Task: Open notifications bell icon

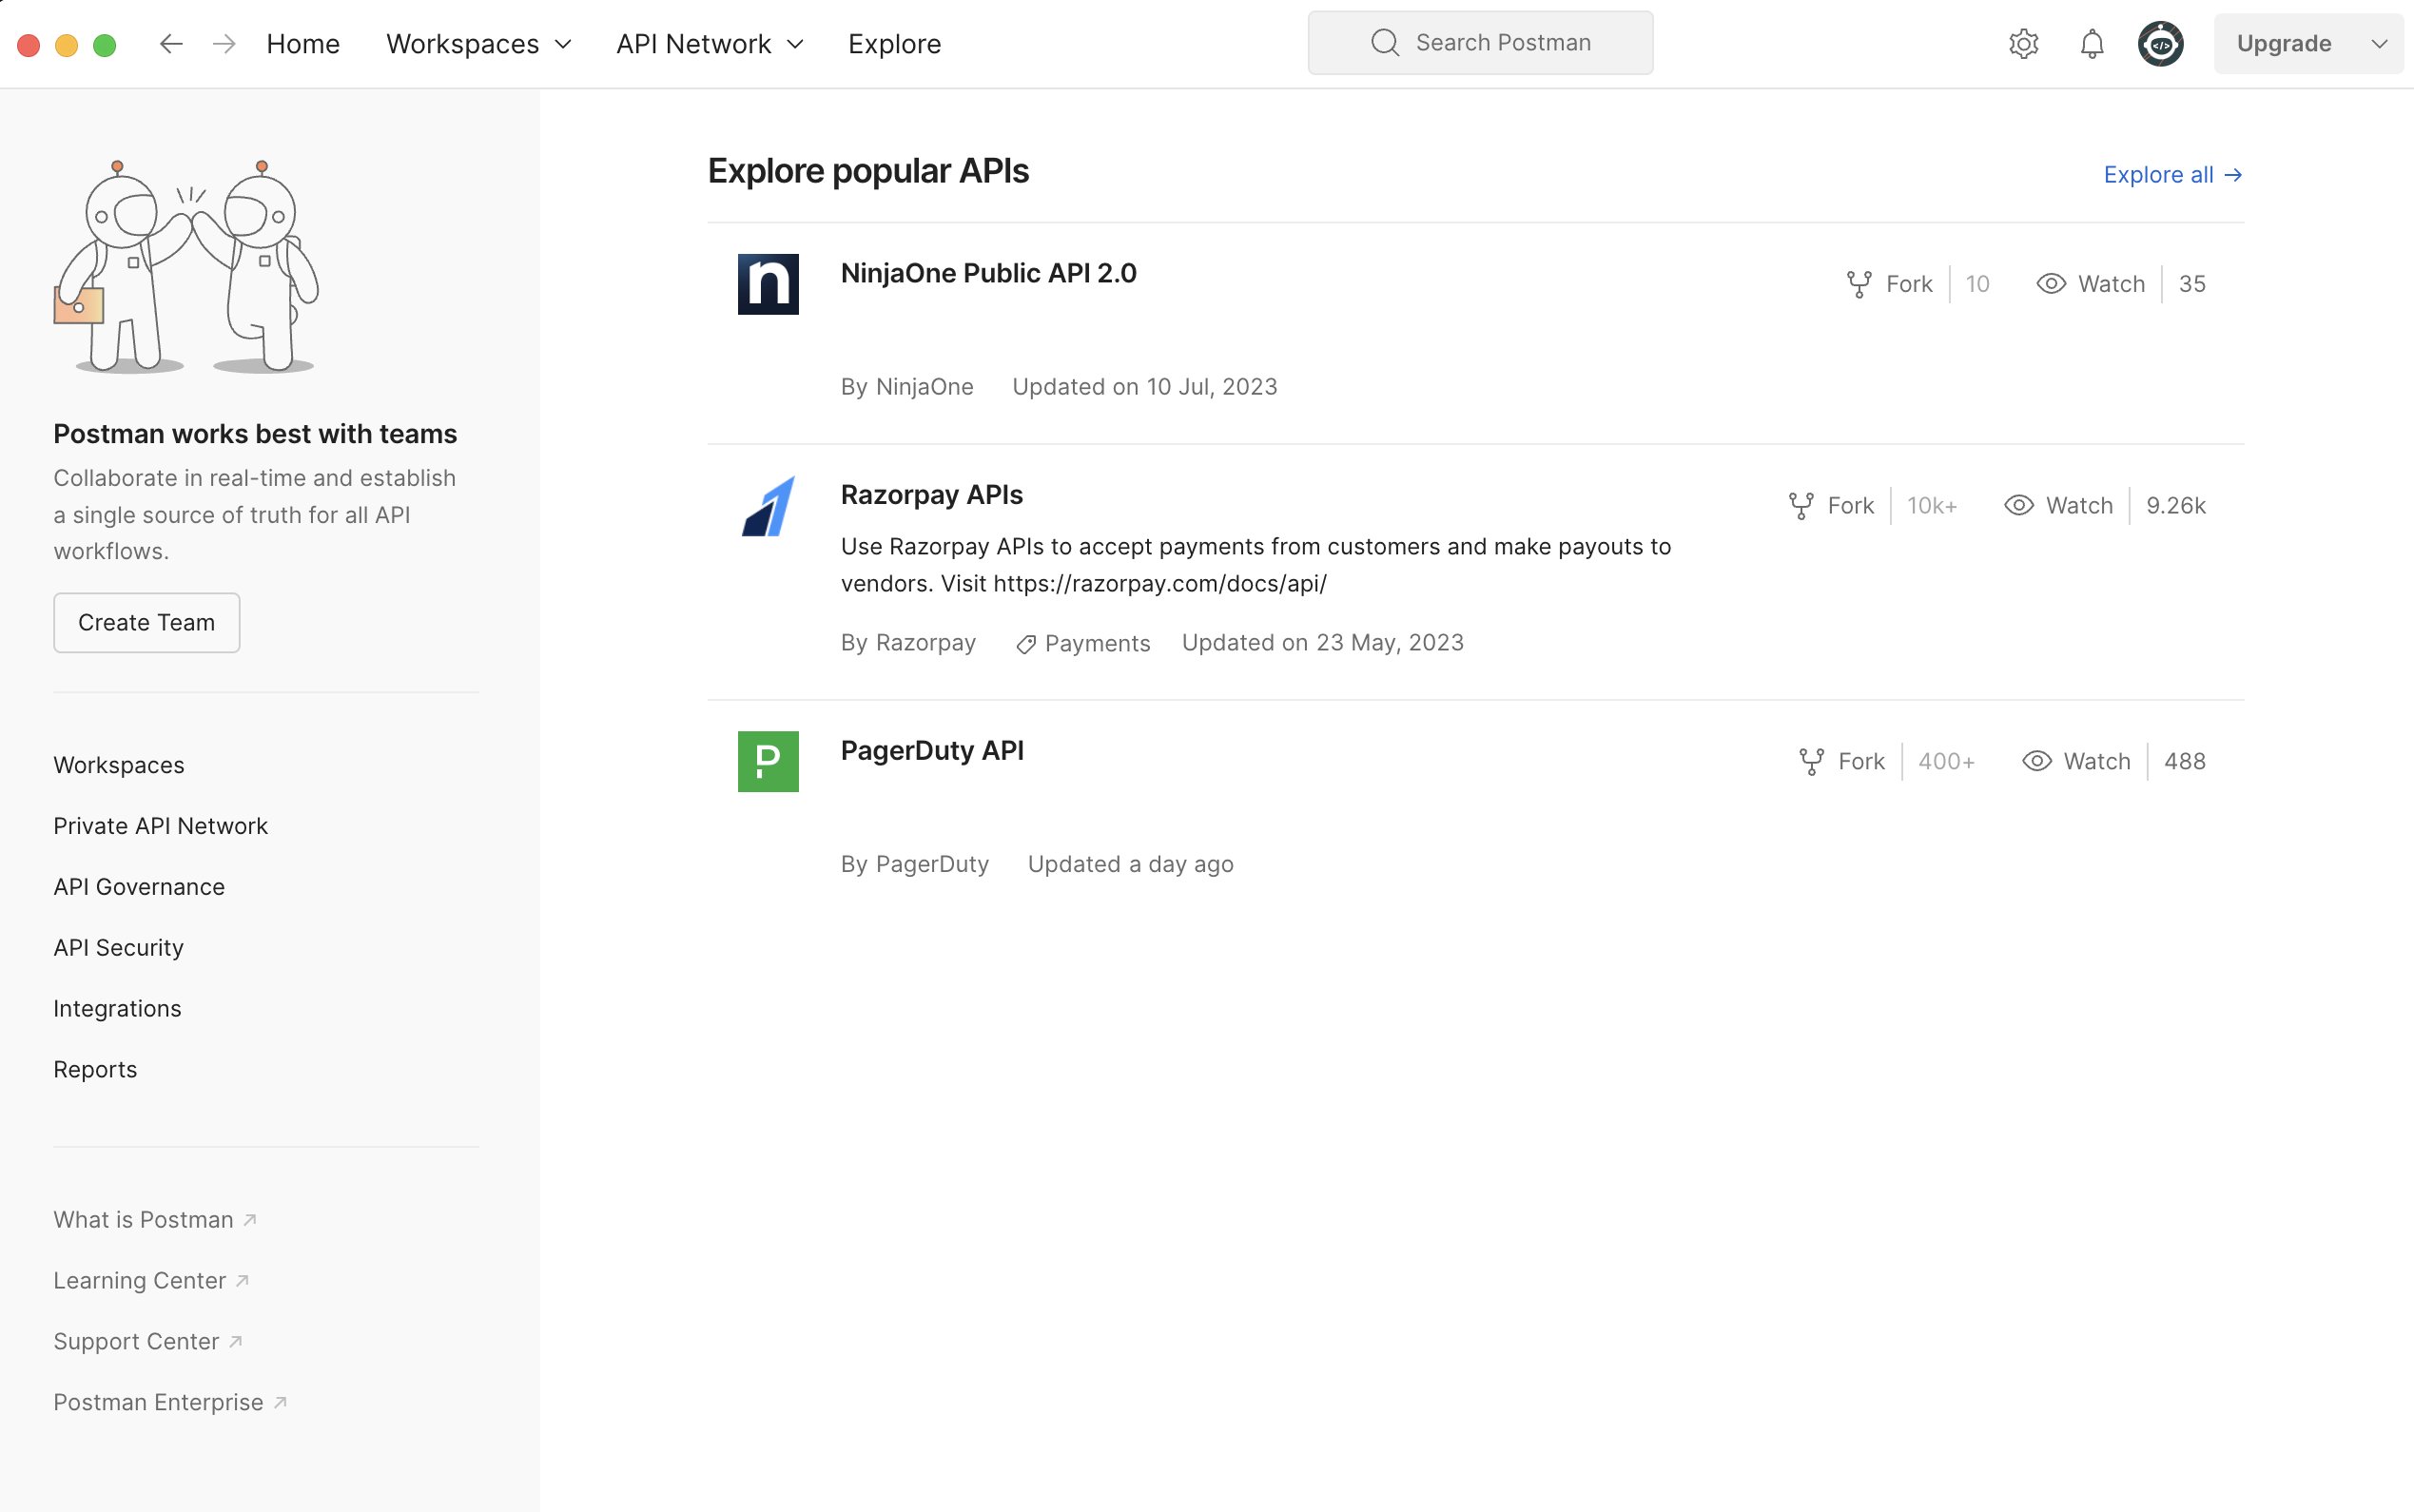Action: pyautogui.click(x=2091, y=44)
